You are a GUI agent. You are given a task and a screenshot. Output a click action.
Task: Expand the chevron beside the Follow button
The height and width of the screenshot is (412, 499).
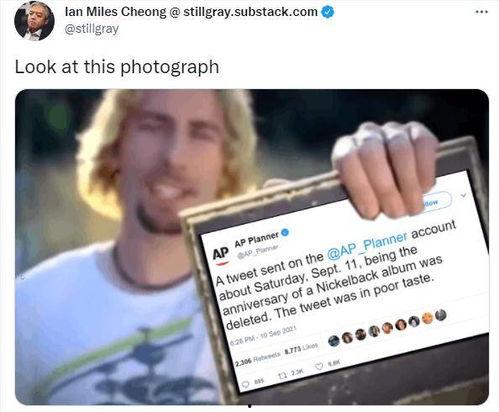464,196
